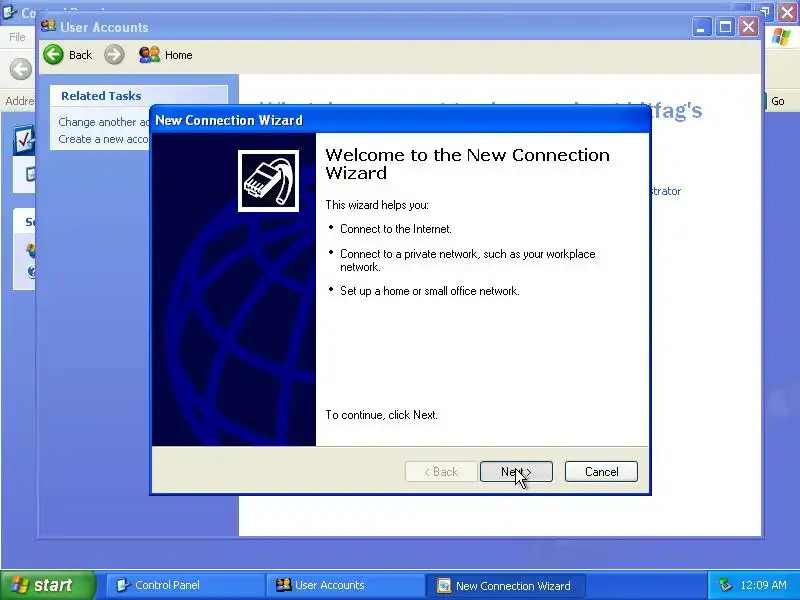This screenshot has width=800, height=600.
Task: Open Change another account link
Action: click(x=104, y=122)
